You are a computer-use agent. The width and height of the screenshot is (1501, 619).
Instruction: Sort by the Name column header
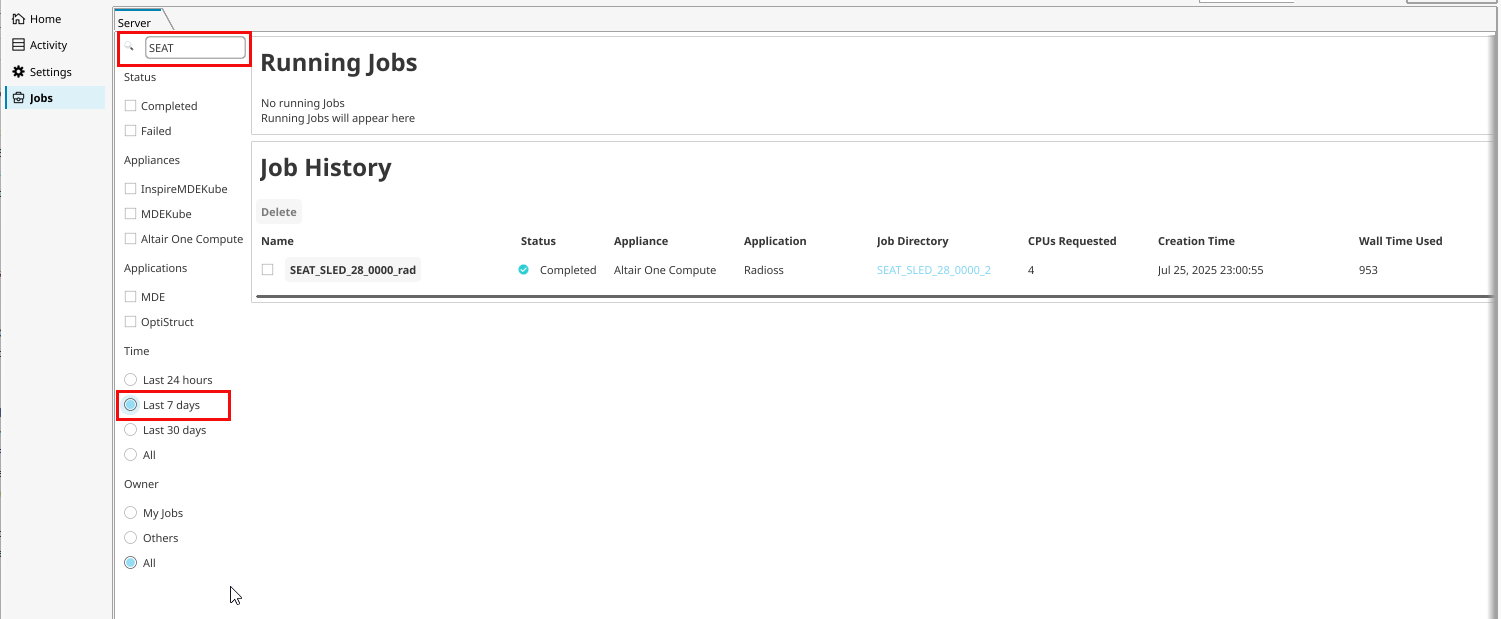277,241
